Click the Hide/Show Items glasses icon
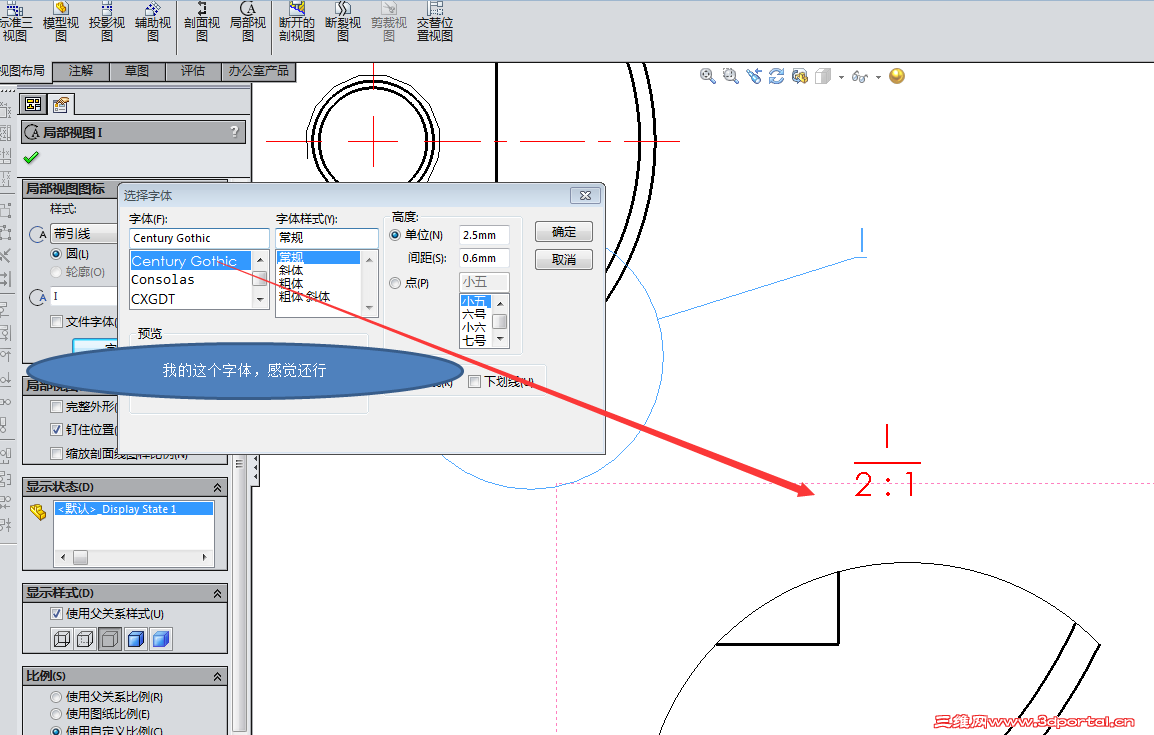The image size is (1154, 735). click(859, 76)
